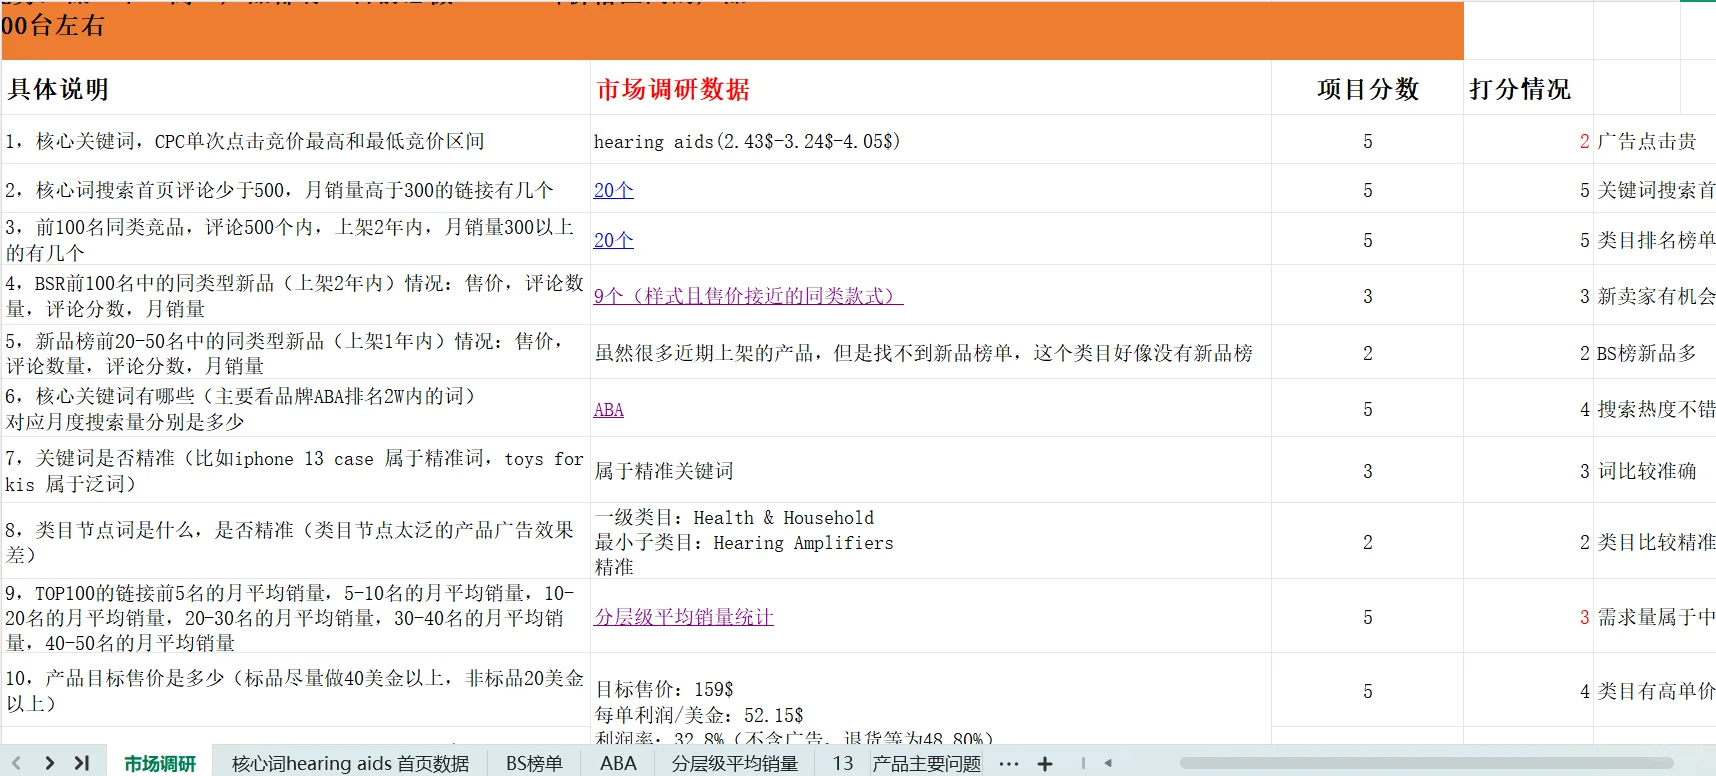Select cell with Health & Household category
1716x776 pixels.
pyautogui.click(x=931, y=542)
